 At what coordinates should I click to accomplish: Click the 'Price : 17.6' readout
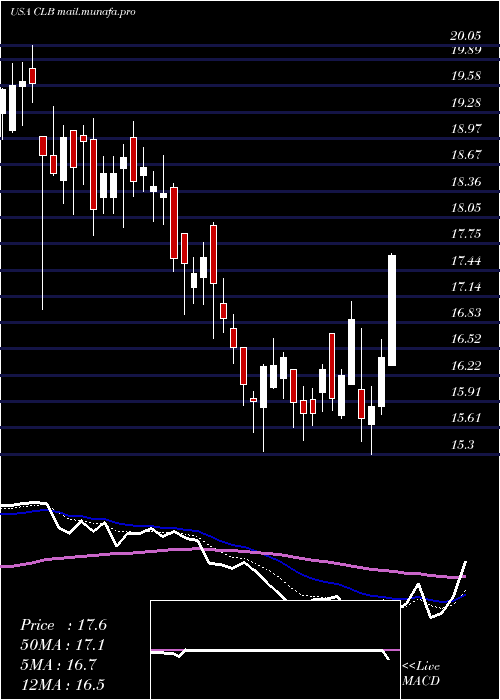click(63, 625)
